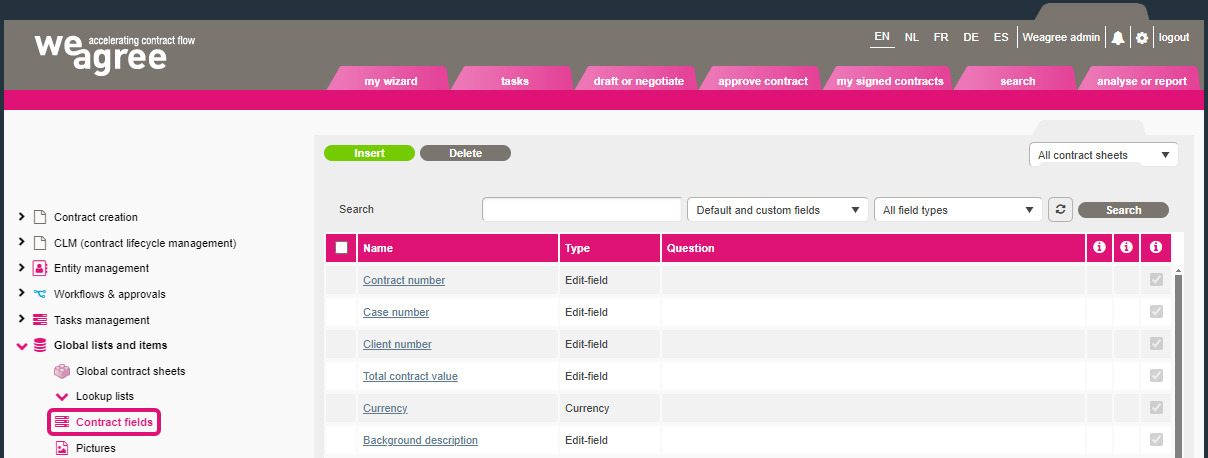Toggle the select-all checkbox in header
The width and height of the screenshot is (1208, 458).
click(342, 248)
